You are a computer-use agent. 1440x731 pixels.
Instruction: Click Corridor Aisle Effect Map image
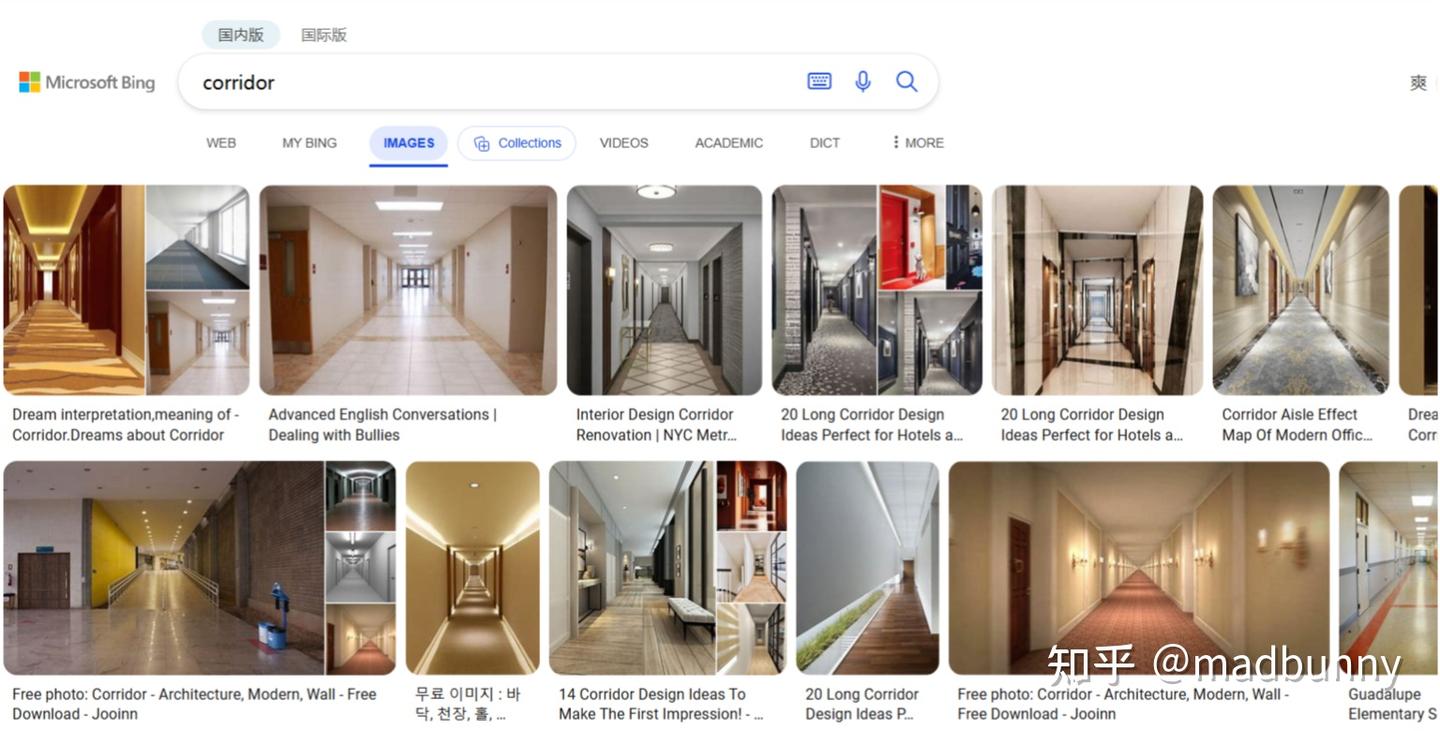coord(1301,290)
